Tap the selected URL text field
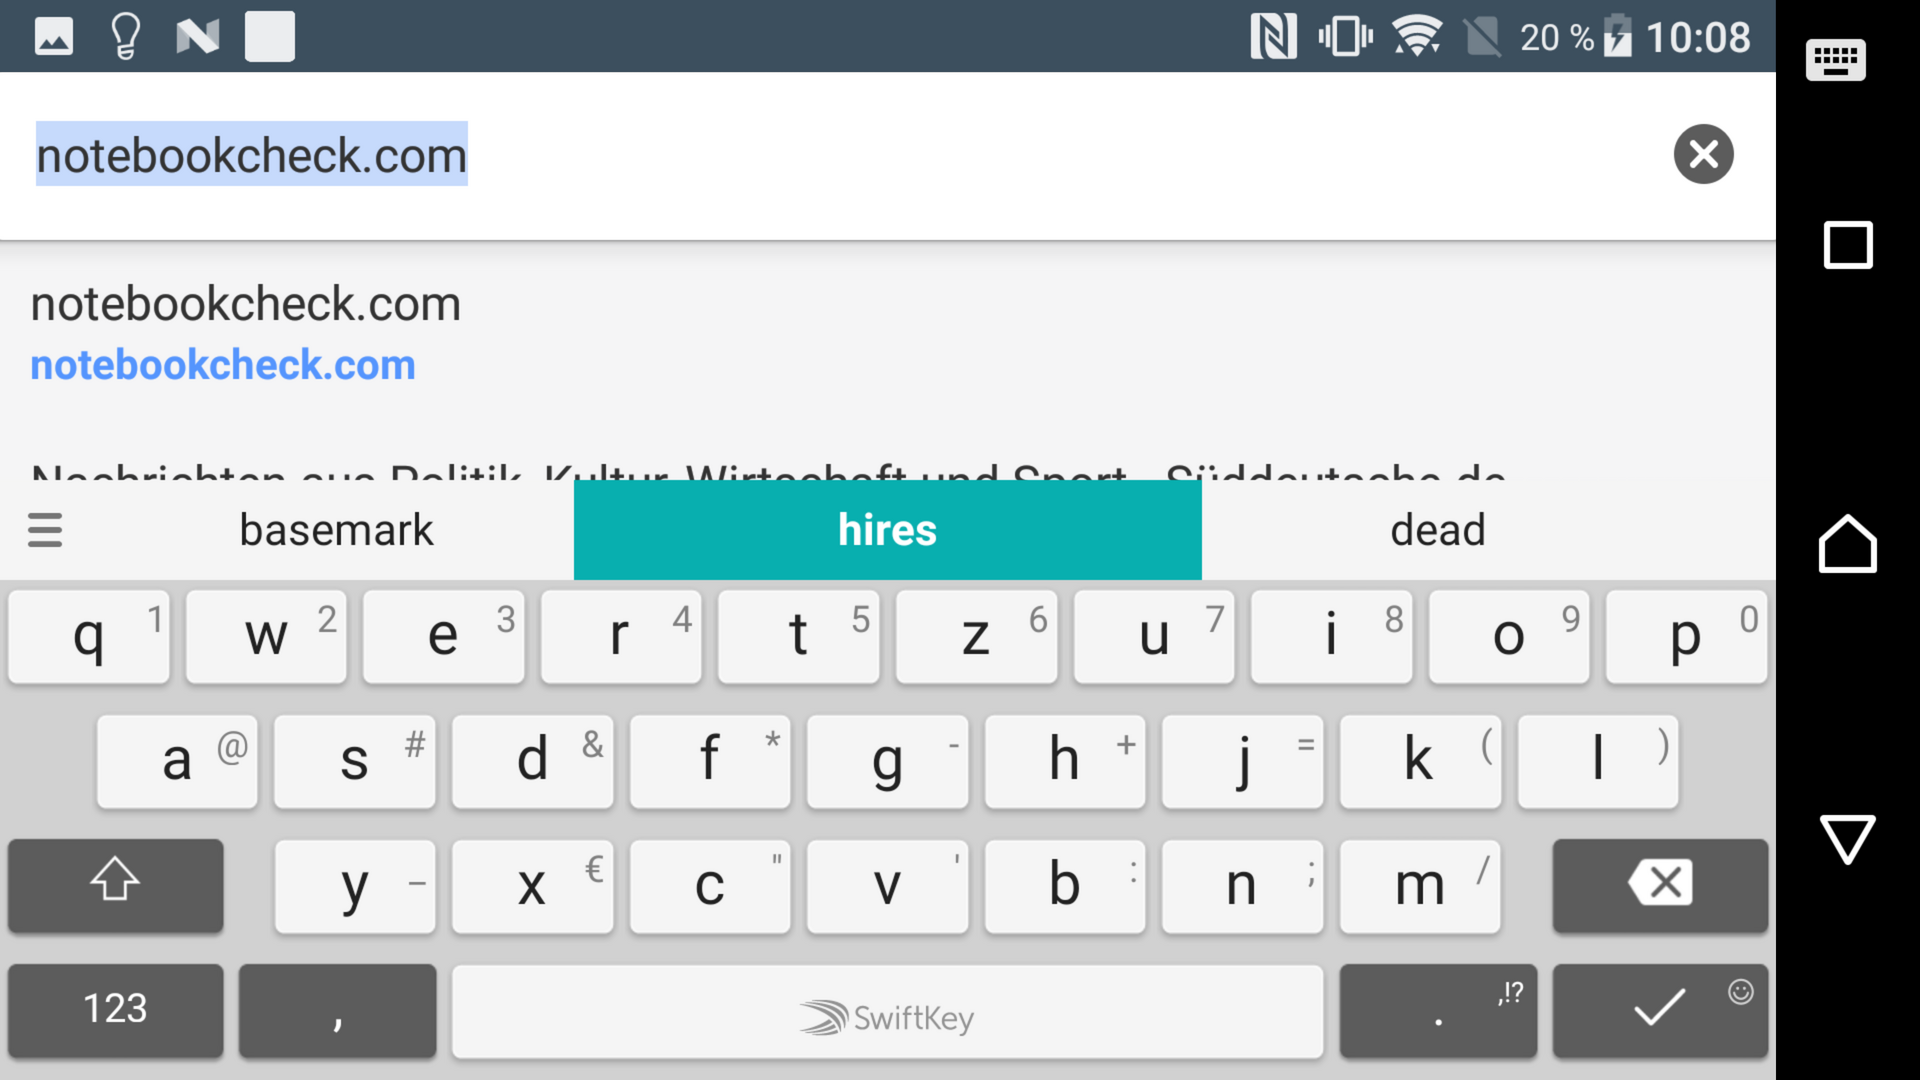 (x=252, y=155)
